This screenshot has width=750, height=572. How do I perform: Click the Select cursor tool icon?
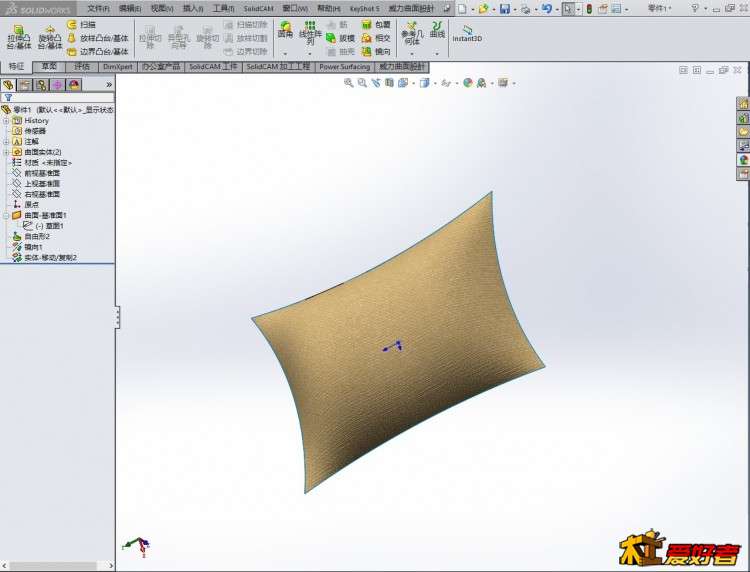(x=568, y=9)
